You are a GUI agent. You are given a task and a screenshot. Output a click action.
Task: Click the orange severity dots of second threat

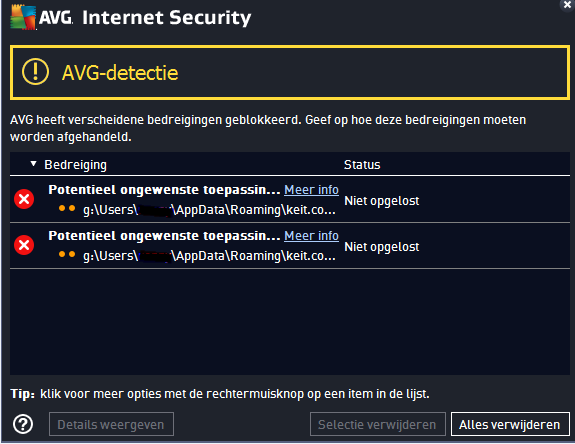coord(67,254)
